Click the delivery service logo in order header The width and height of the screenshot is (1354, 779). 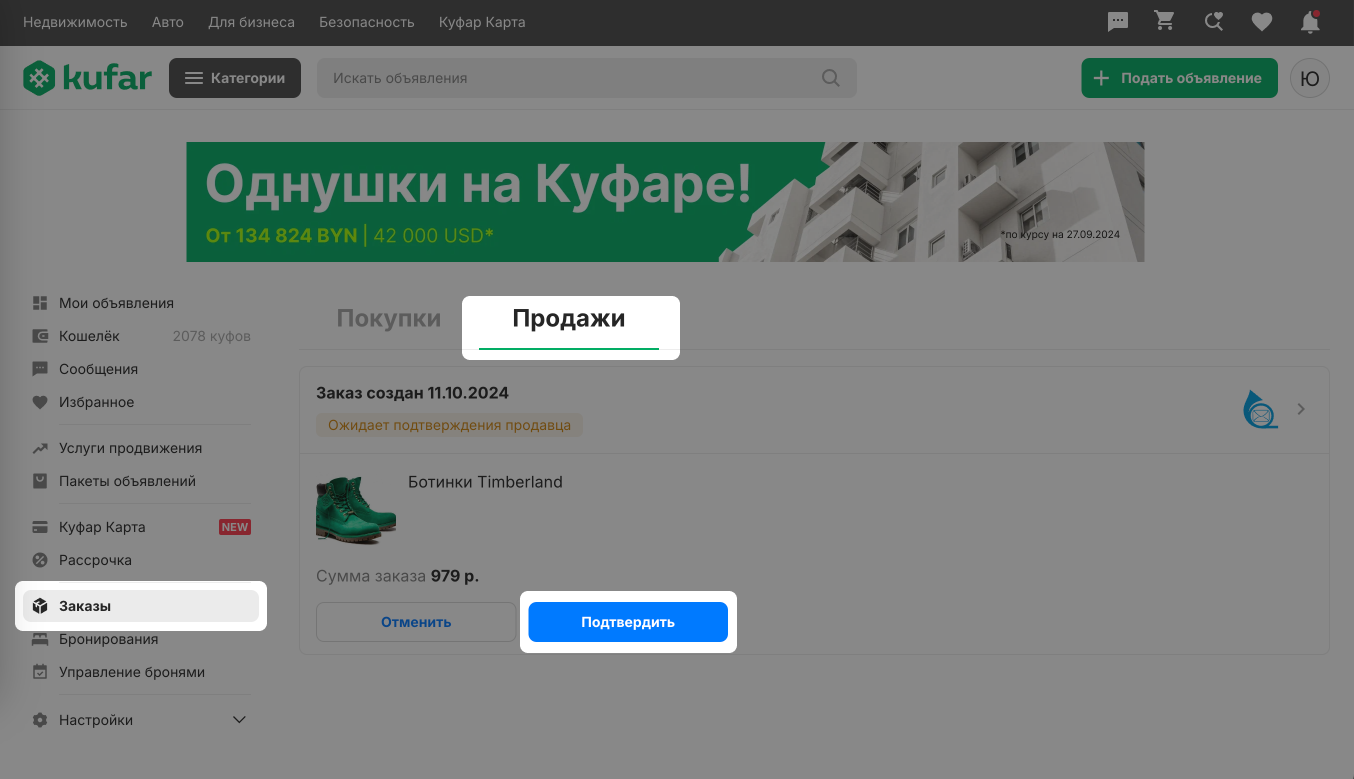(1260, 409)
